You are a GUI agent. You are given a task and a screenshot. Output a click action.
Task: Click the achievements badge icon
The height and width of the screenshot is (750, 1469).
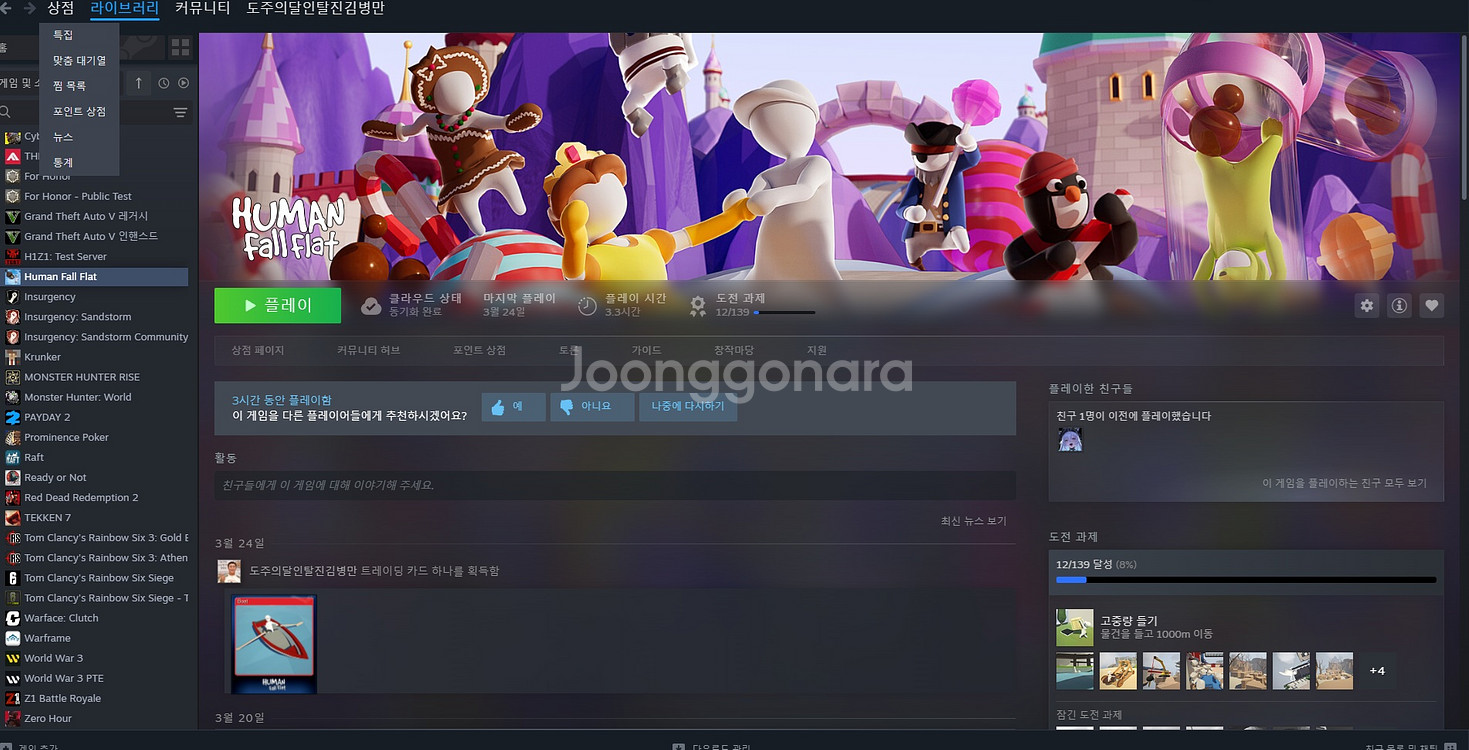pos(698,306)
